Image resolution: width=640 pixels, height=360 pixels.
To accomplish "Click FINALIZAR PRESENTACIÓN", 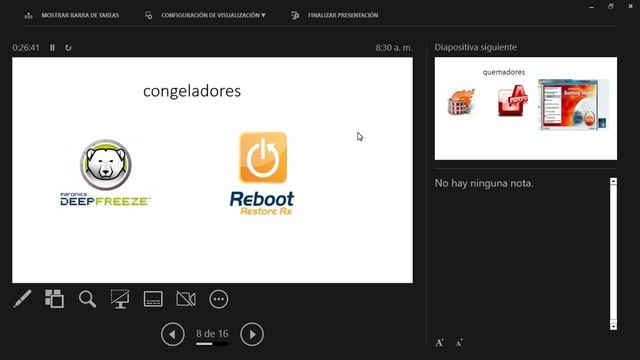I will click(x=343, y=15).
